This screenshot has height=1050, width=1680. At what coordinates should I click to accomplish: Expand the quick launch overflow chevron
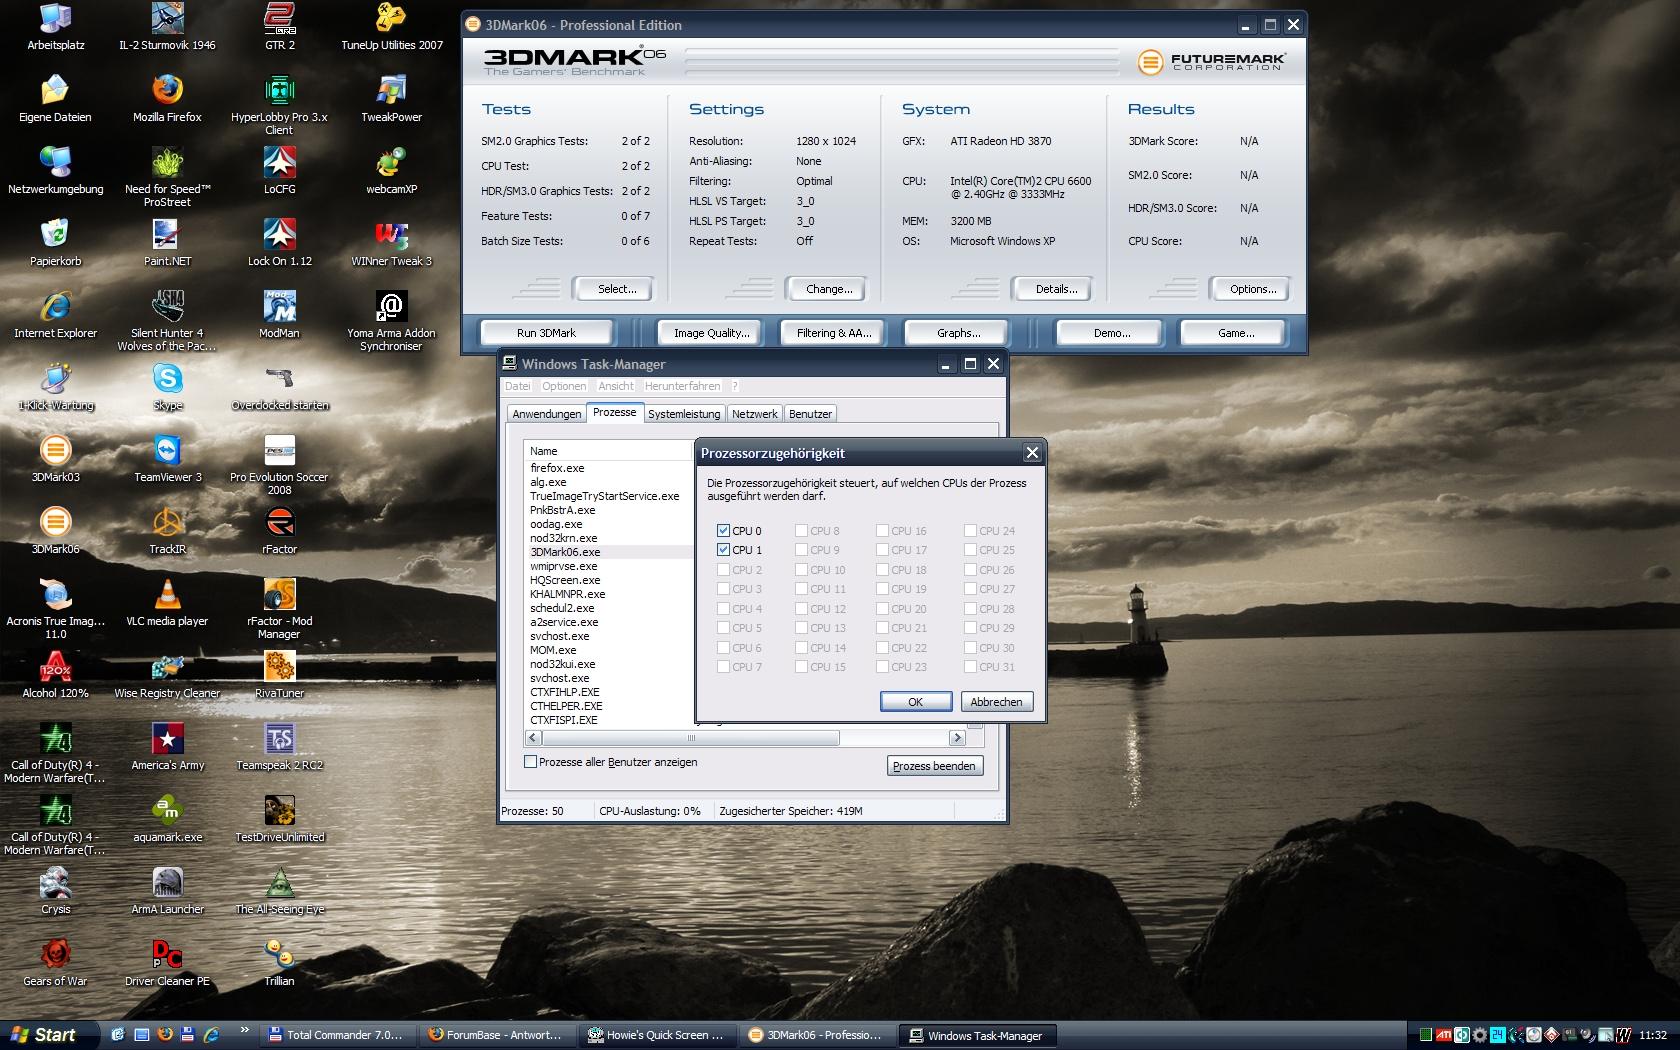point(245,1030)
